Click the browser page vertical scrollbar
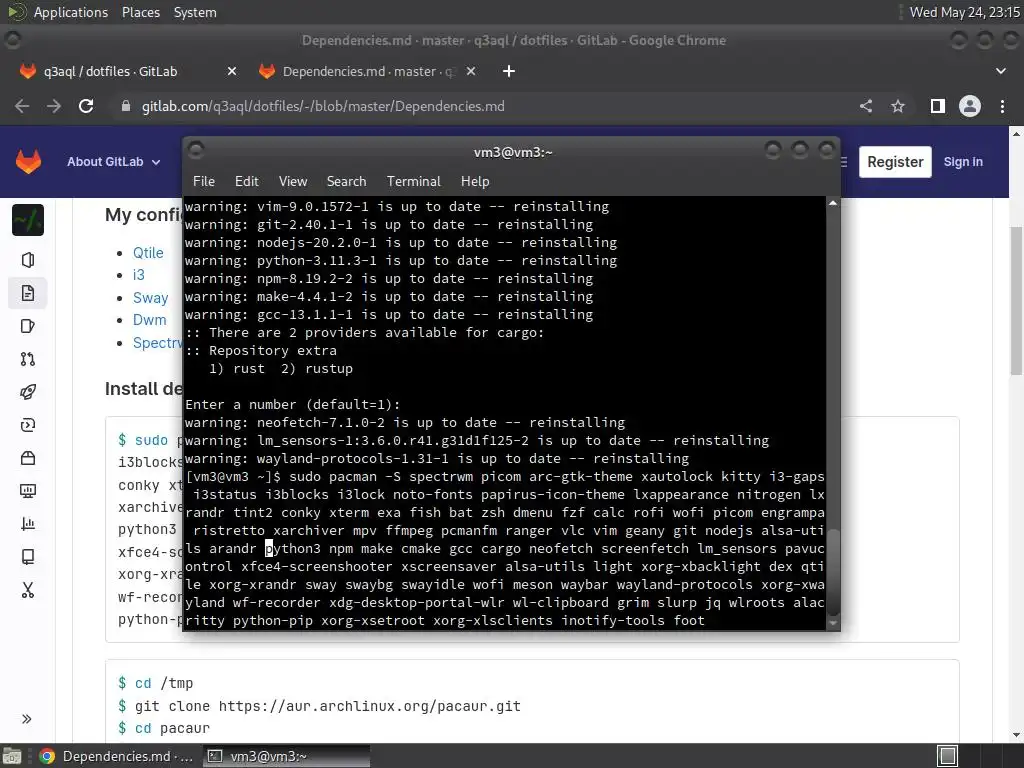This screenshot has width=1024, height=768. point(1016,300)
